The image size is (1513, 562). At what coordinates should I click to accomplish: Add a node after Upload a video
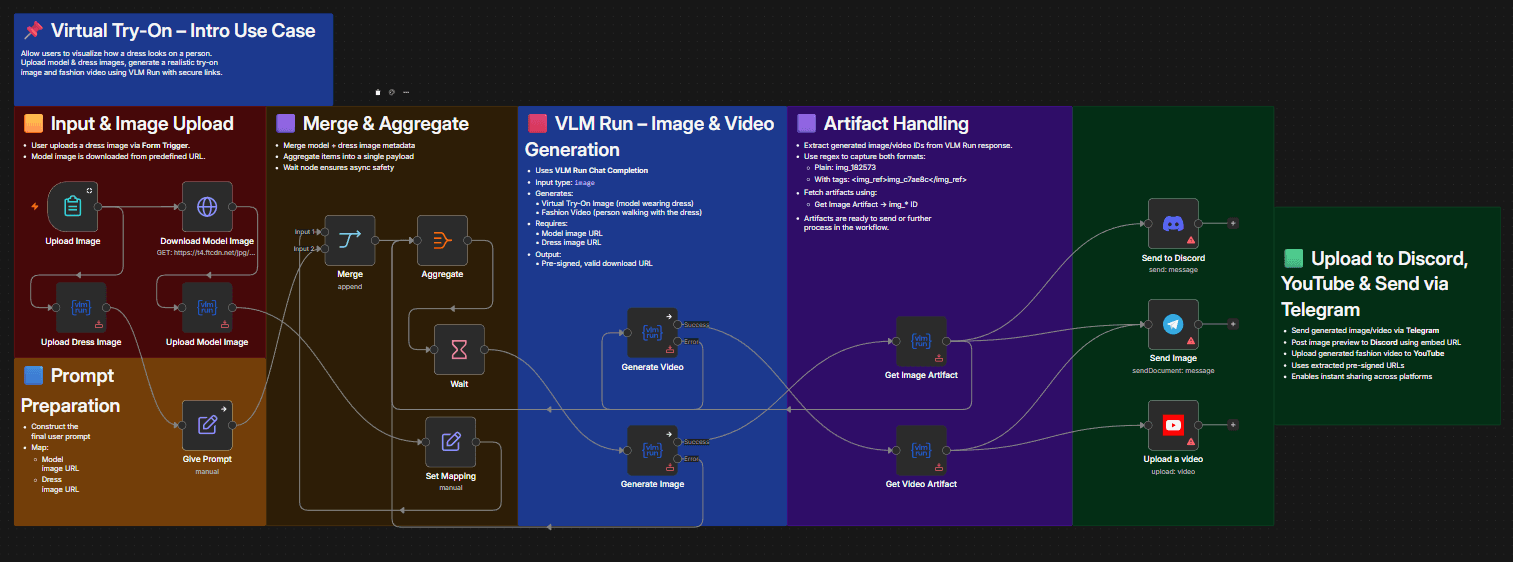(1233, 425)
